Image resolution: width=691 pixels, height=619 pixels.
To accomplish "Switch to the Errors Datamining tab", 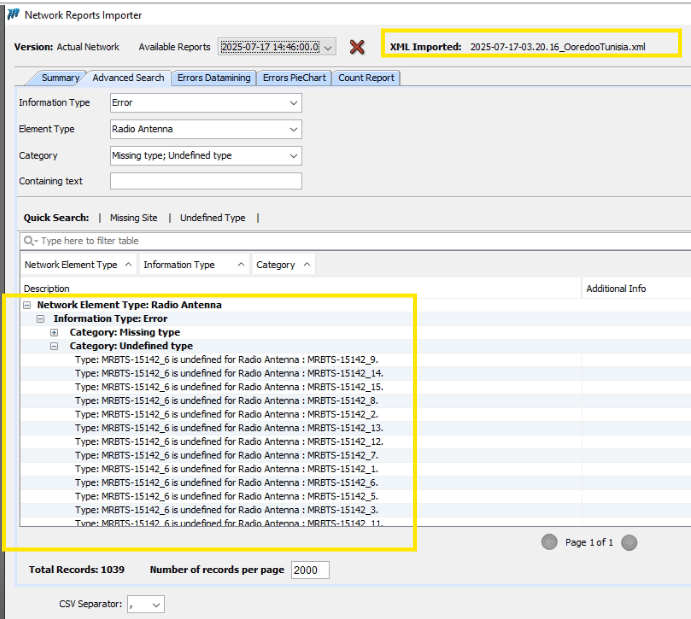I will pos(213,78).
